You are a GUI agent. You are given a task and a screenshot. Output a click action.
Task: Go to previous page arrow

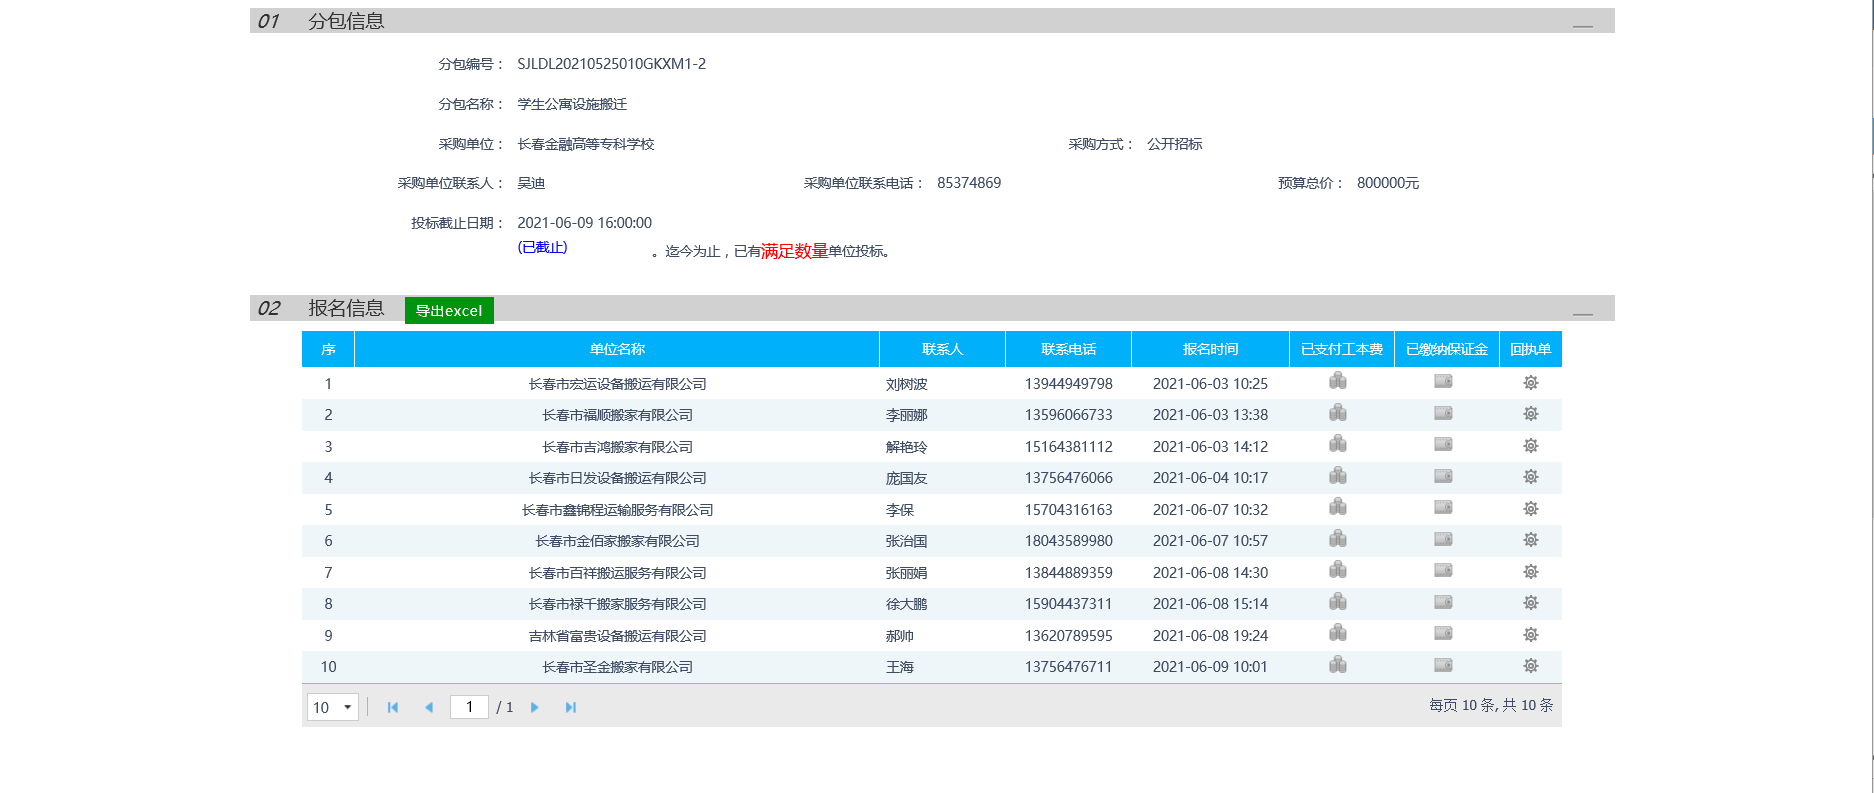pos(429,707)
